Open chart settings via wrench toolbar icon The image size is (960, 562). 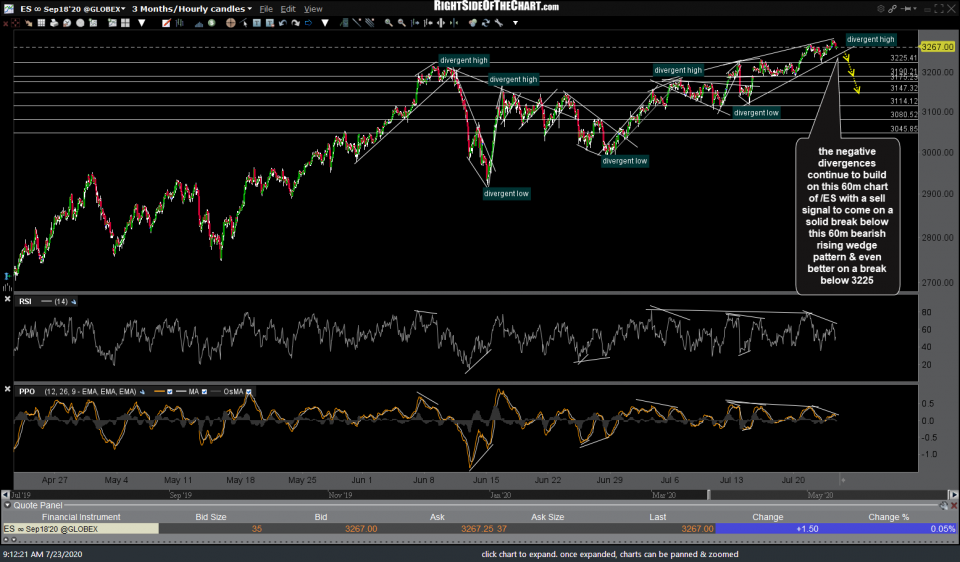tap(498, 23)
